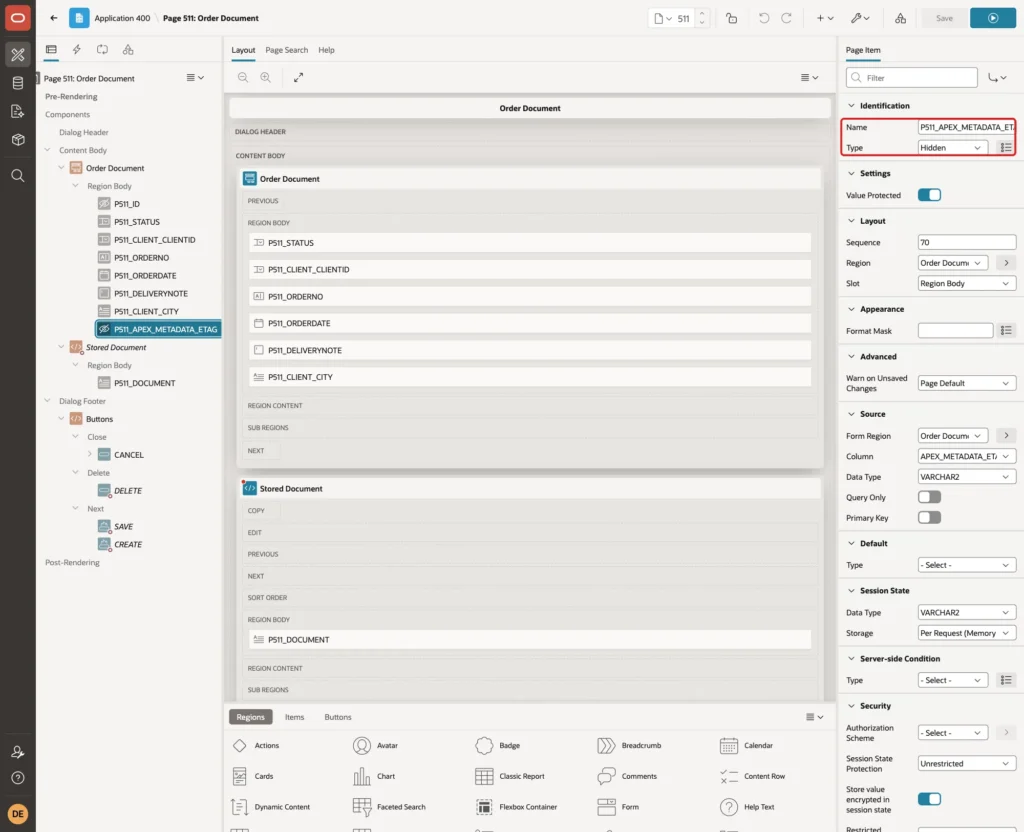The image size is (1024, 832).
Task: Click the DE user avatar
Action: (18, 814)
